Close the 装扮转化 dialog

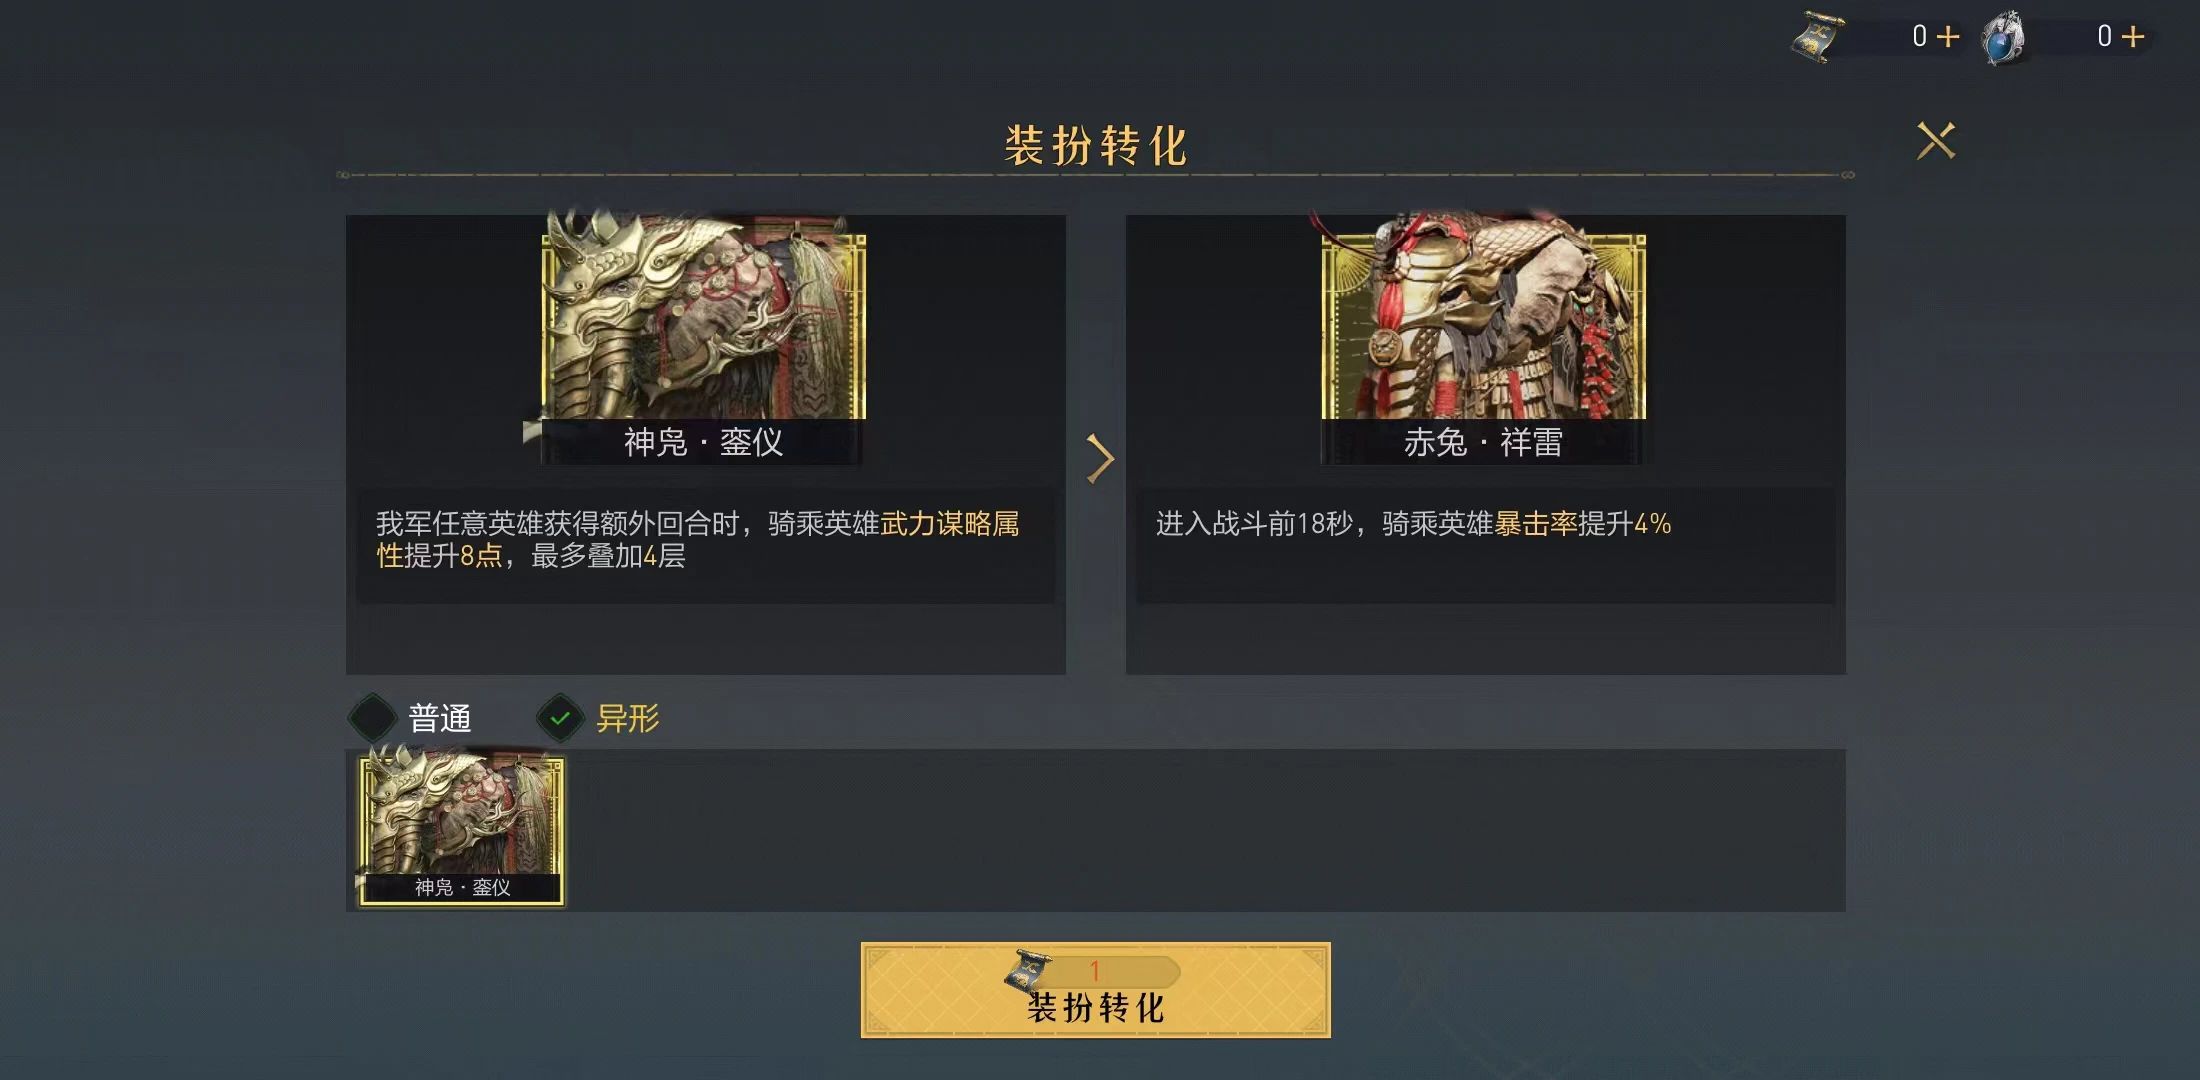click(x=1935, y=141)
